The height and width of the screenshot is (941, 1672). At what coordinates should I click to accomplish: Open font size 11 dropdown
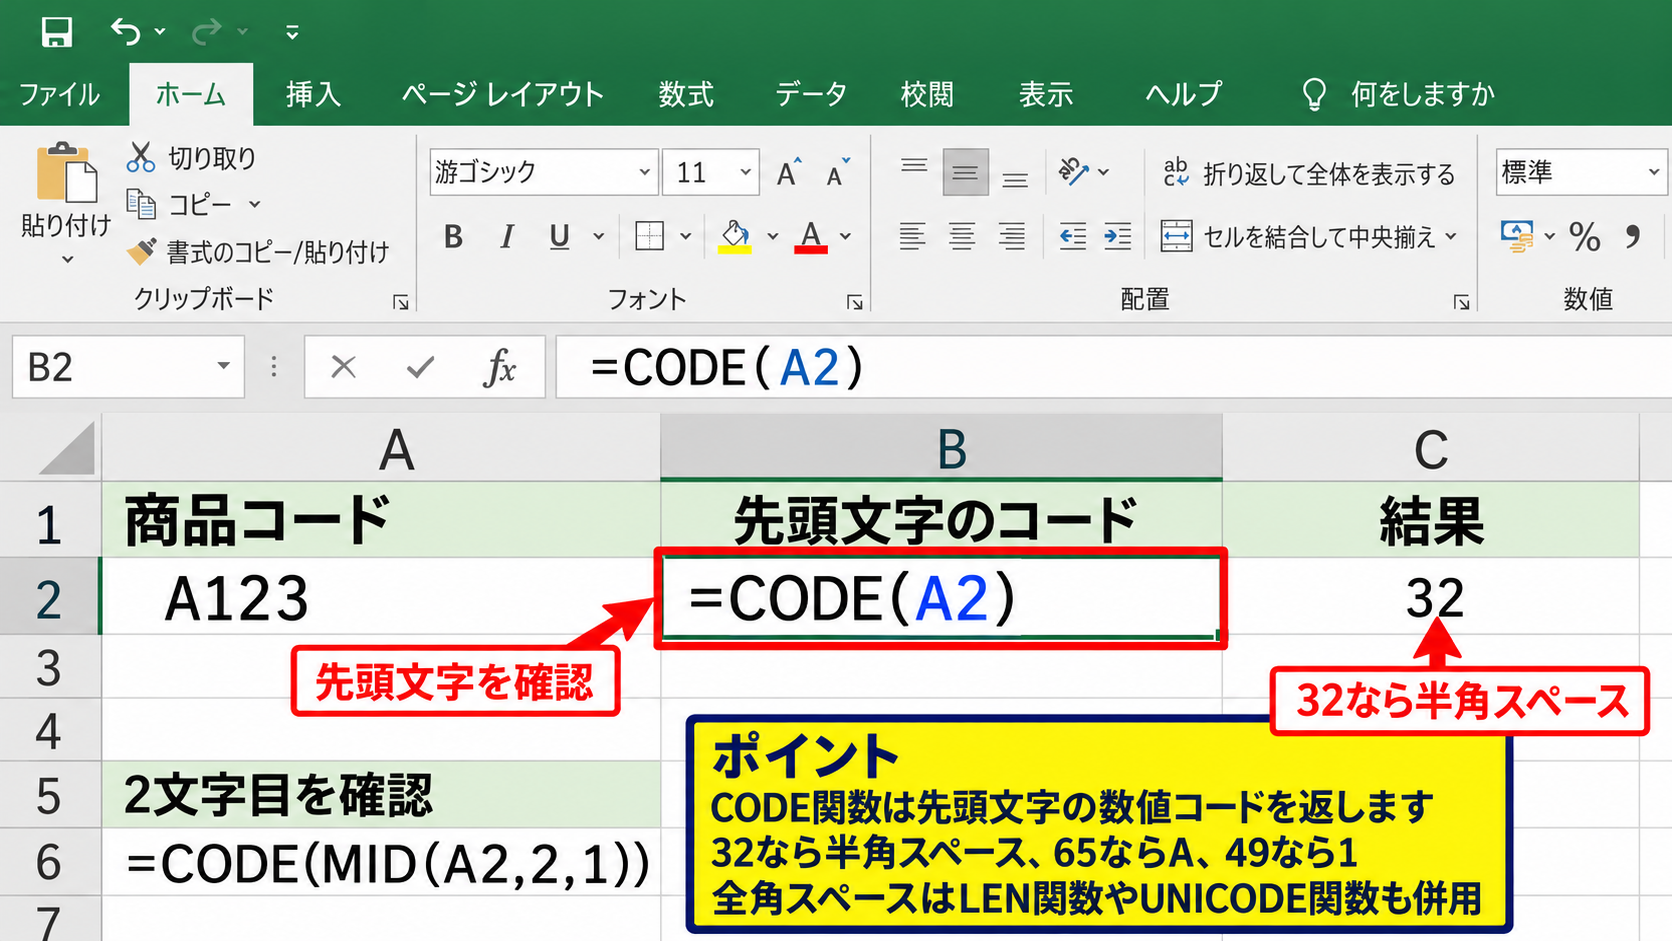pyautogui.click(x=745, y=172)
